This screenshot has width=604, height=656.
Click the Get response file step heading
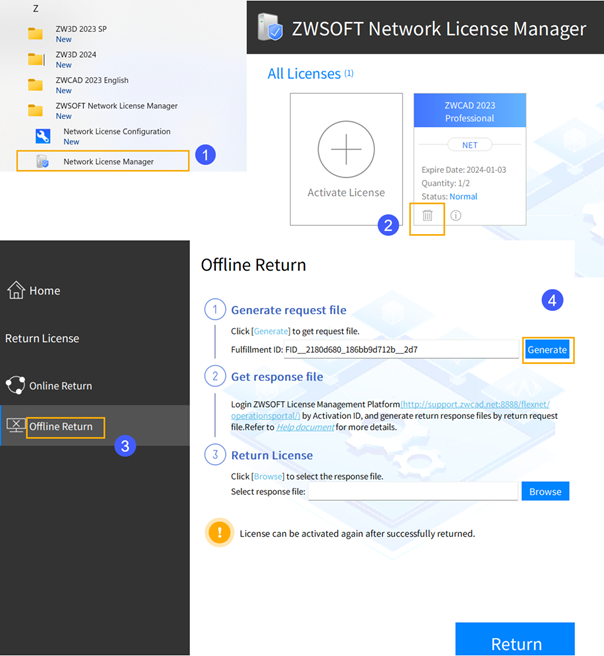pyautogui.click(x=277, y=377)
